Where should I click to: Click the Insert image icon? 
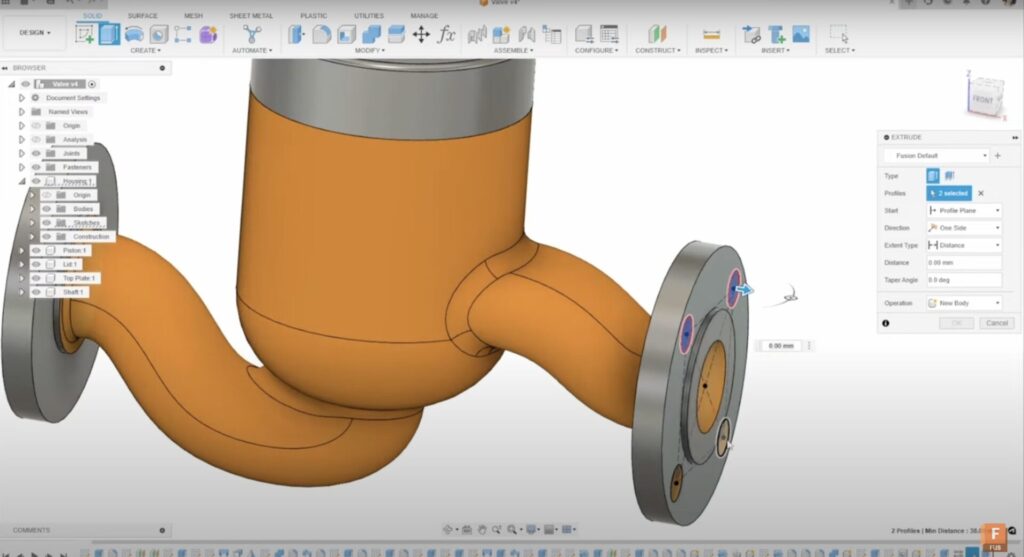(x=801, y=34)
